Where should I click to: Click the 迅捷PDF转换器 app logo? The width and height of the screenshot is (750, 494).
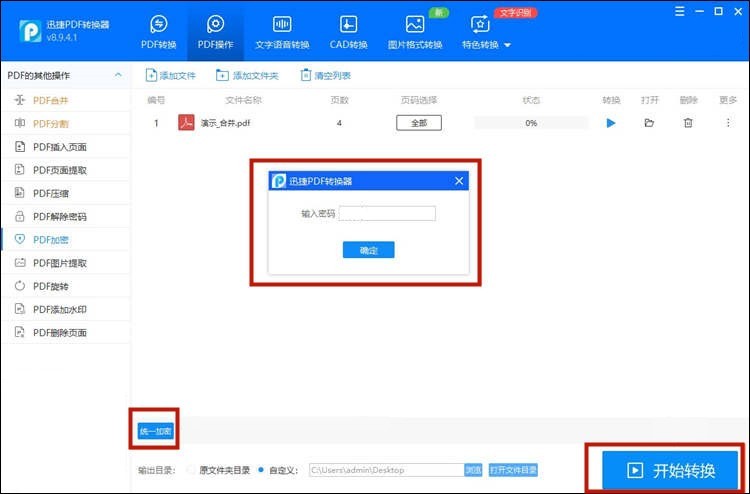30,31
